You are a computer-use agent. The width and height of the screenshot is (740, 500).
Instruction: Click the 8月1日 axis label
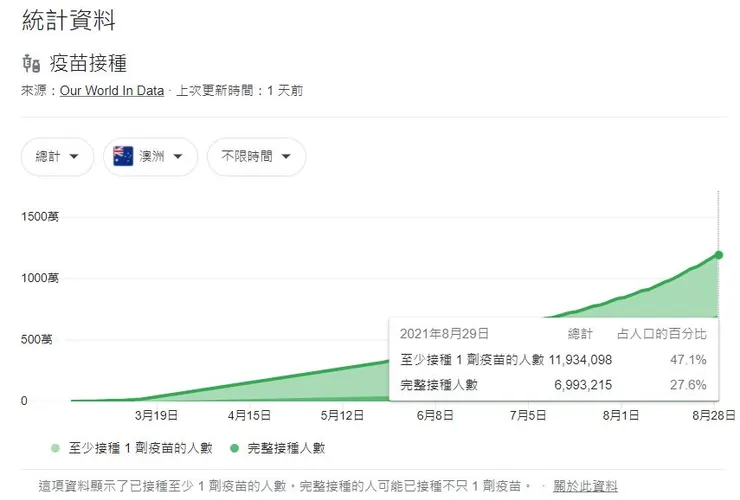pyautogui.click(x=621, y=415)
